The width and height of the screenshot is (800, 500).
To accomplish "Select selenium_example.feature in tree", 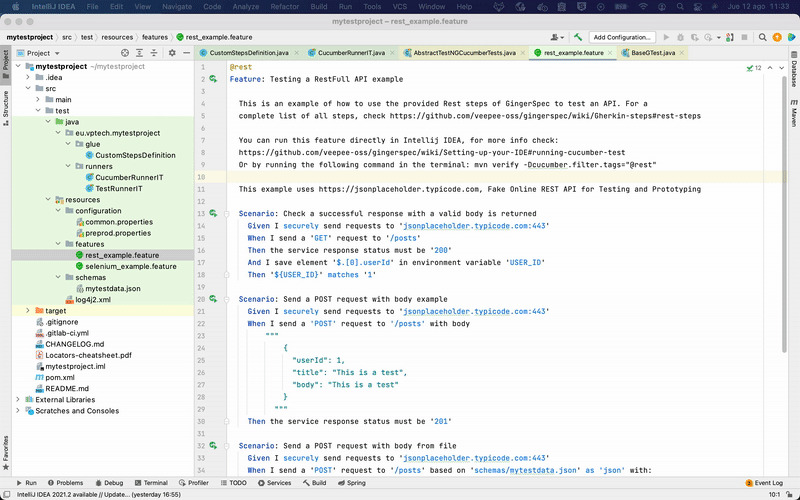I will pyautogui.click(x=131, y=266).
